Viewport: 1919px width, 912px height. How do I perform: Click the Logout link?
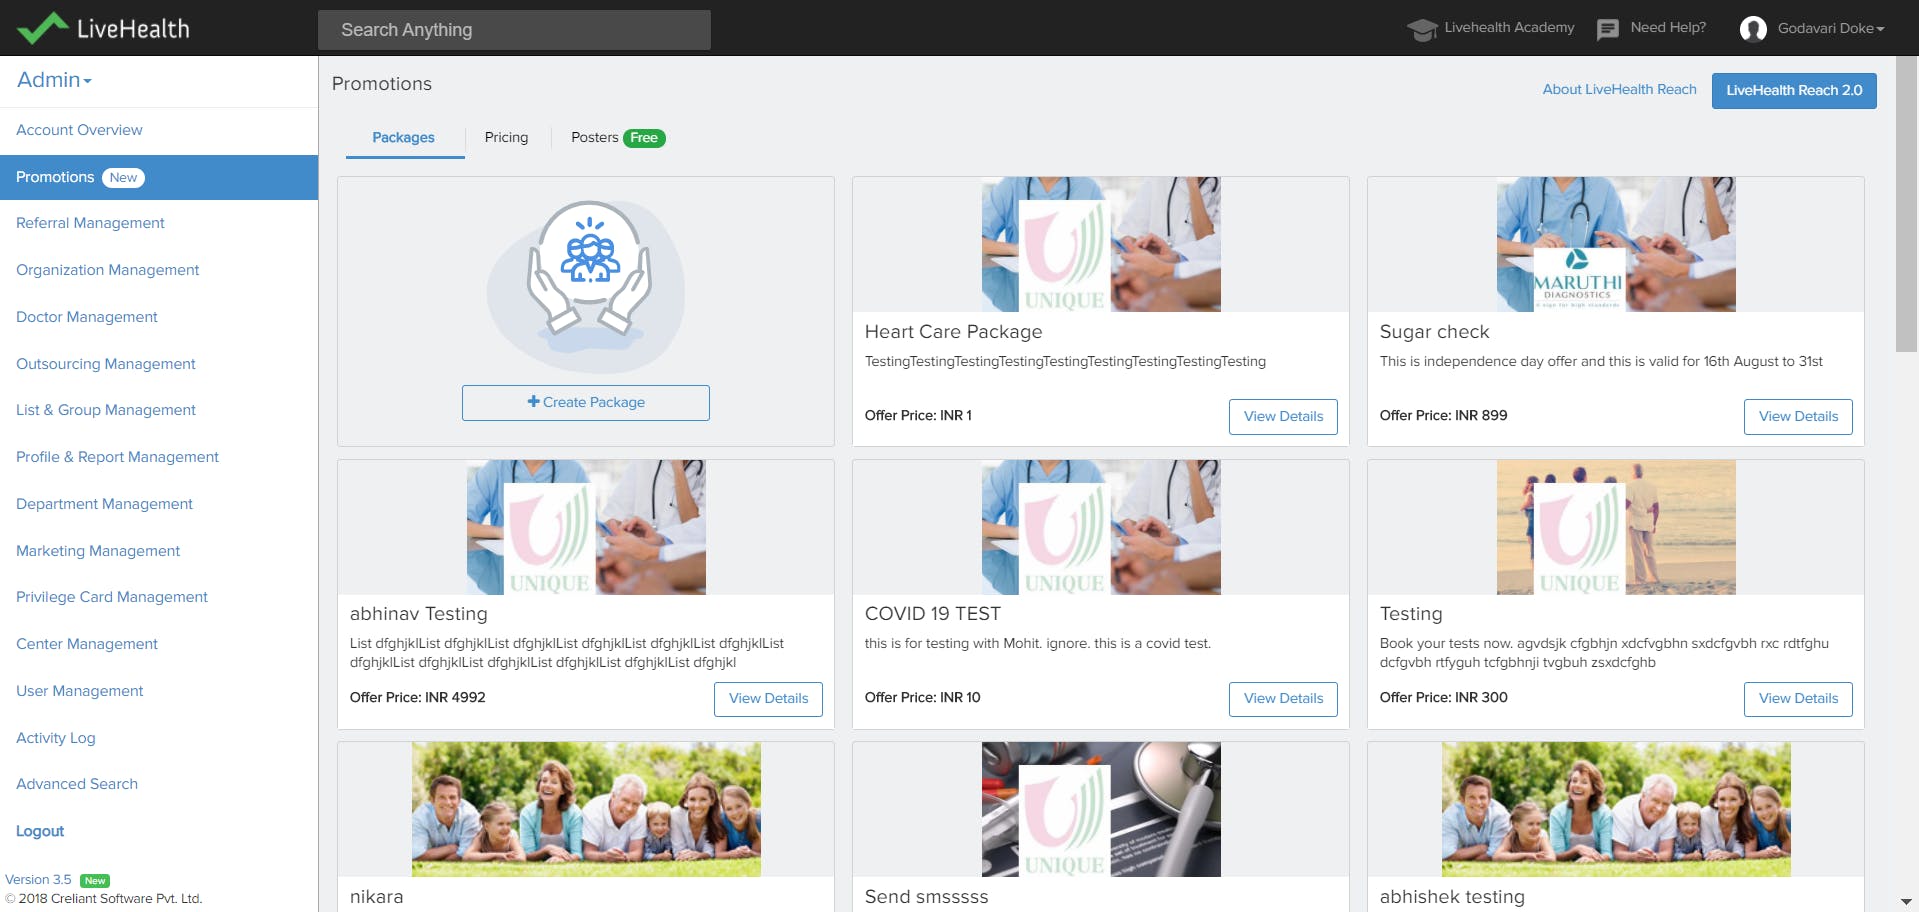(40, 831)
